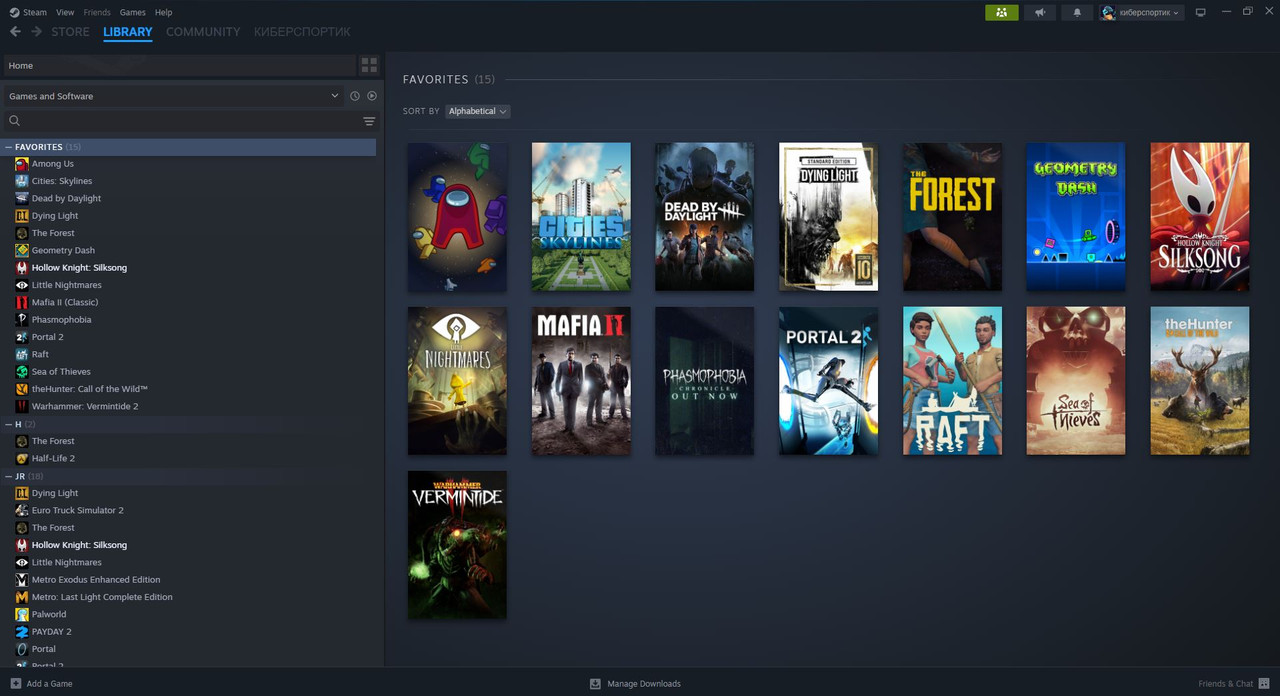Select Little Nightmares under FAVORITES

(x=66, y=285)
